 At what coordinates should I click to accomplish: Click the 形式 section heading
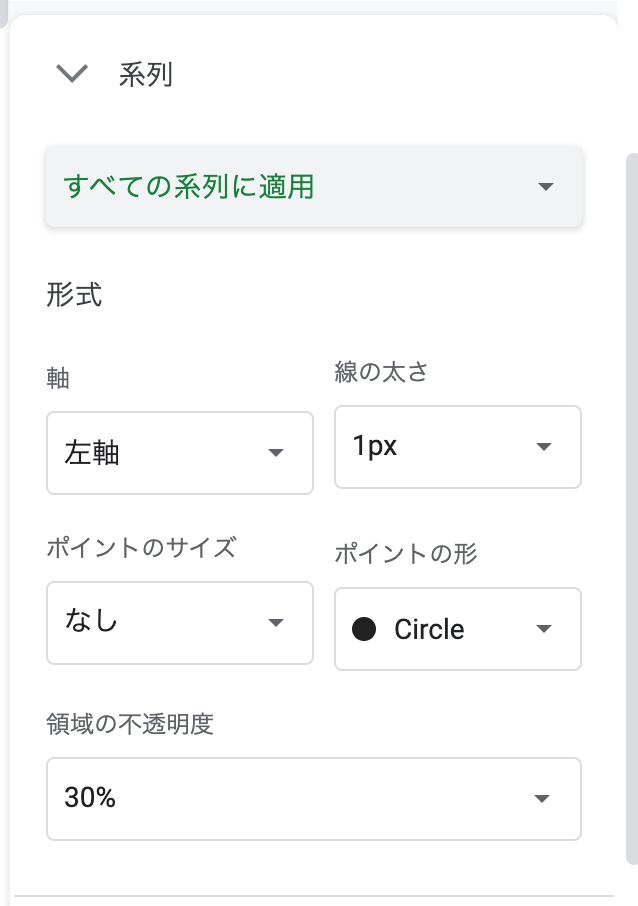pos(74,296)
